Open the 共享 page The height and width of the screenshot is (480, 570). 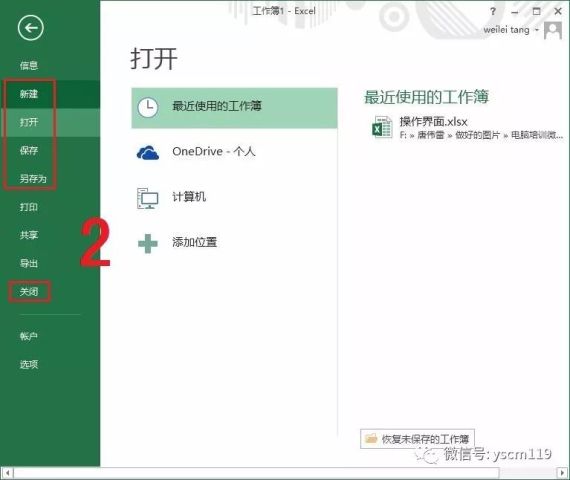pos(29,235)
